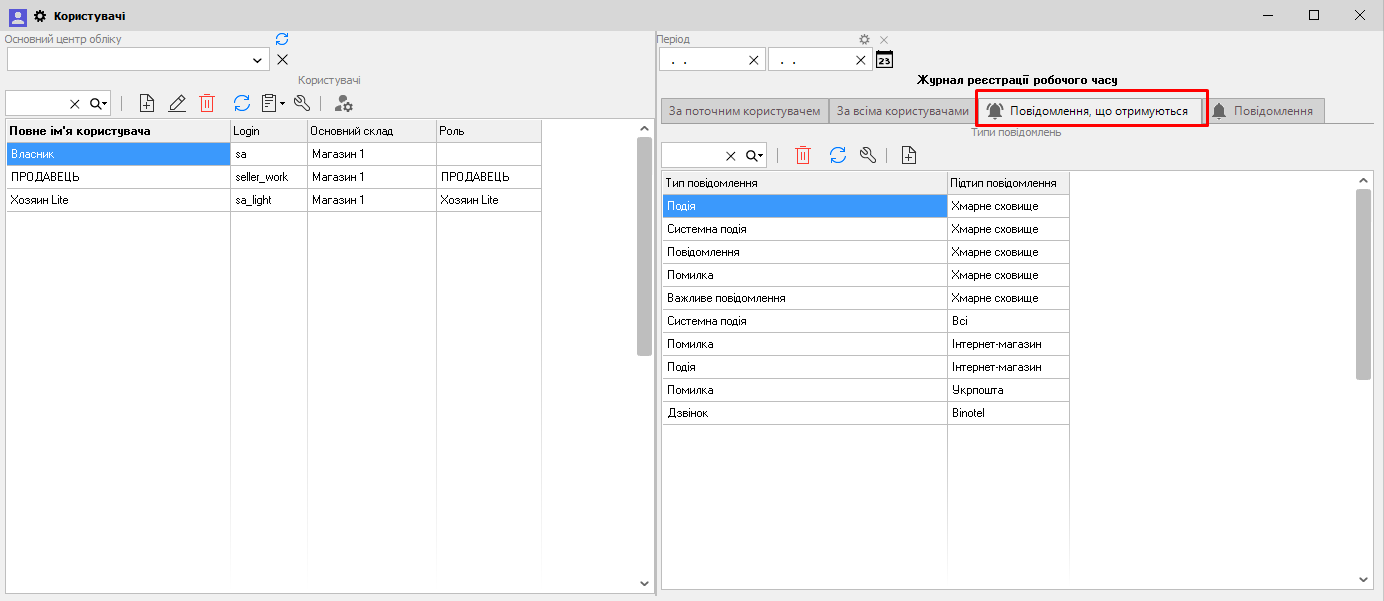Click the period settings gear icon
This screenshot has height=601, width=1384.
(x=865, y=40)
